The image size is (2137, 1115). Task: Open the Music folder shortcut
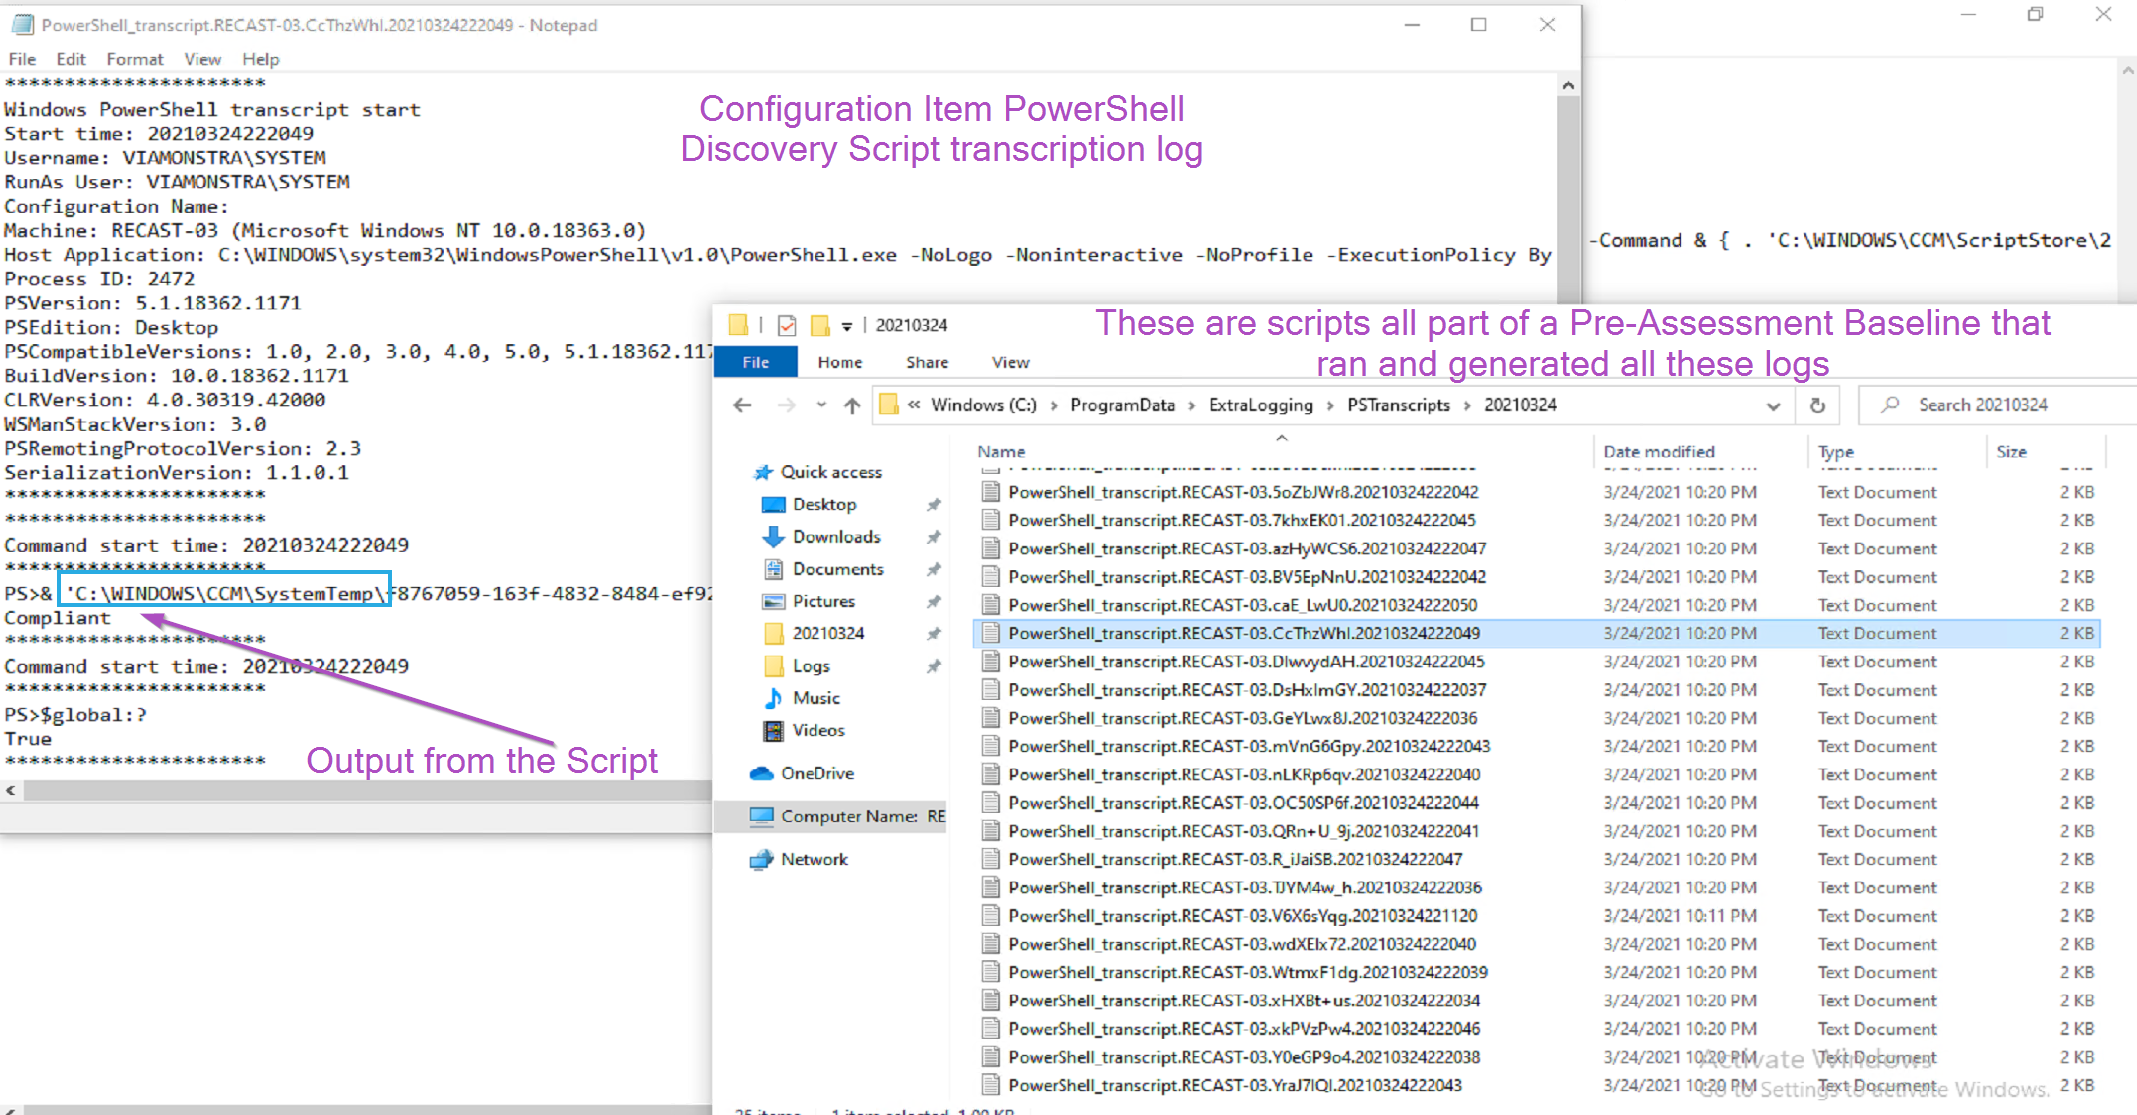(x=816, y=698)
